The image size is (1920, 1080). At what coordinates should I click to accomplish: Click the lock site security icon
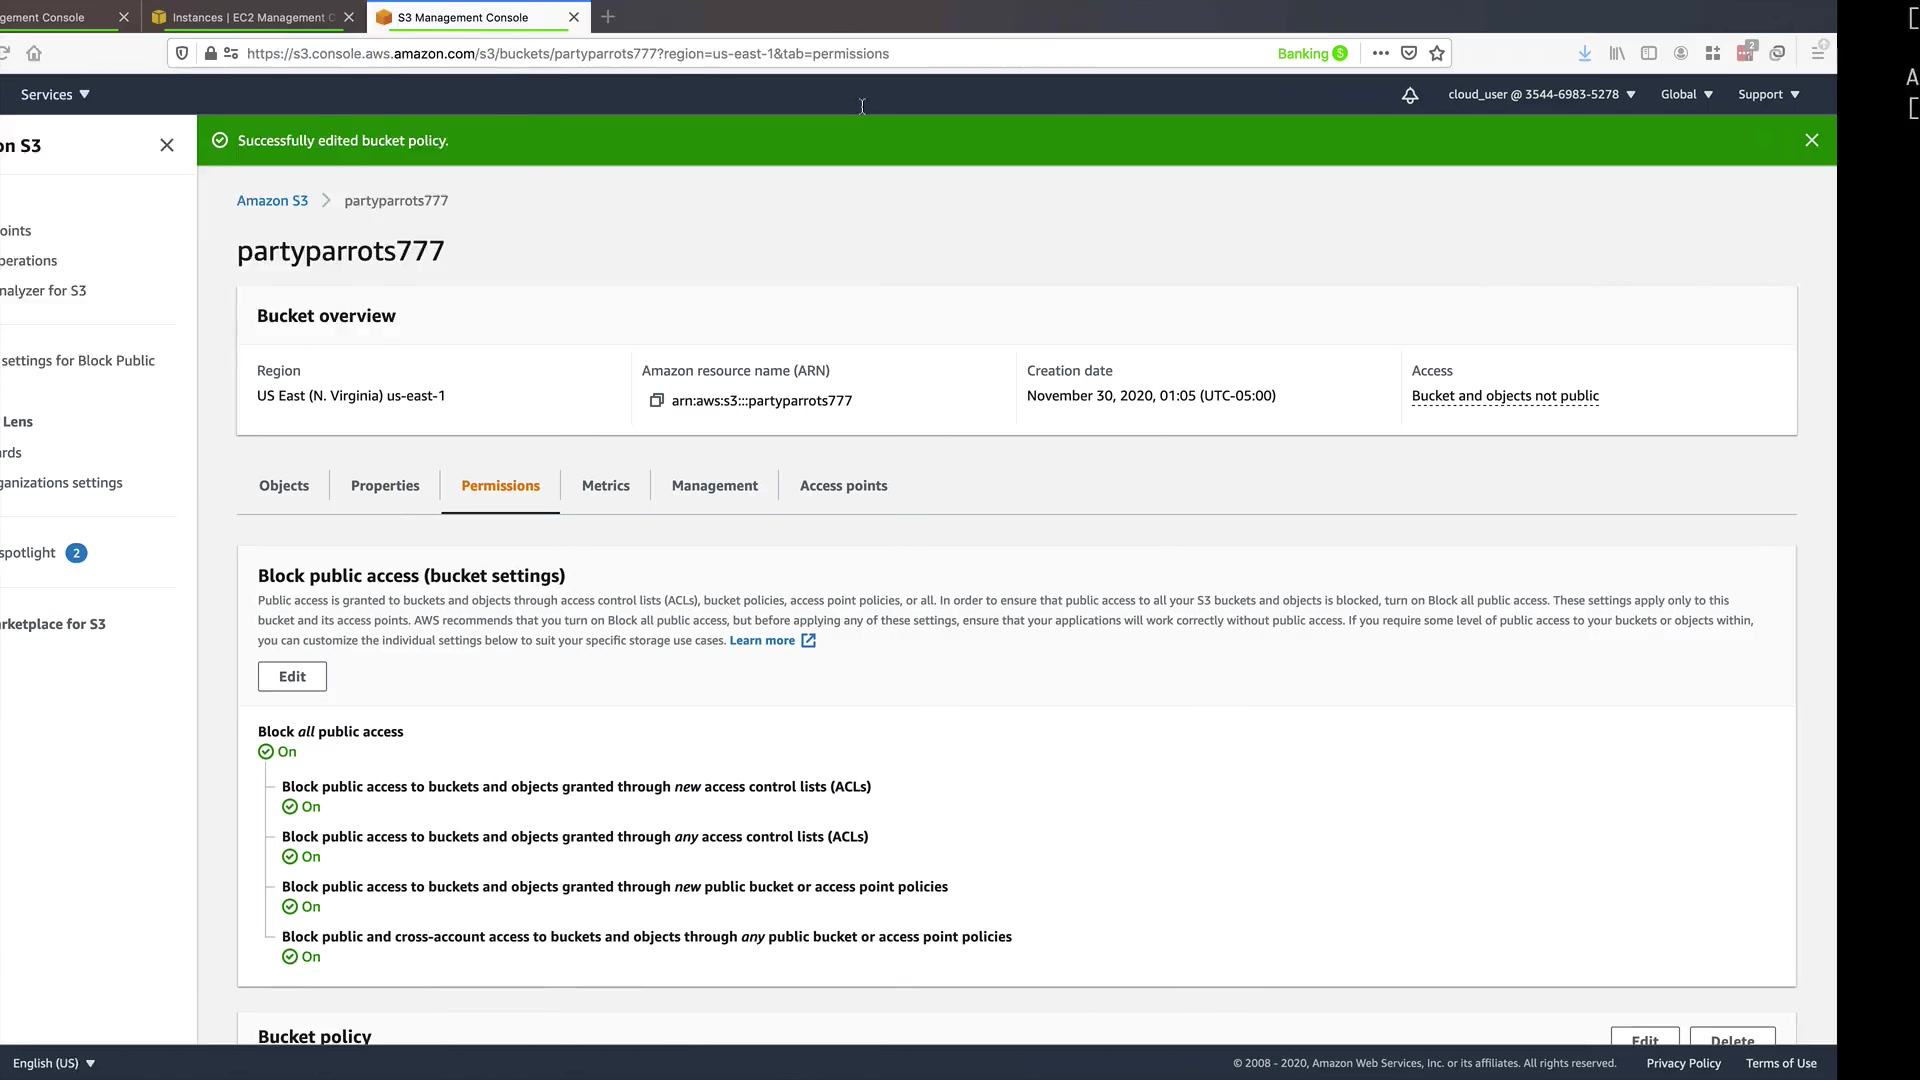210,54
